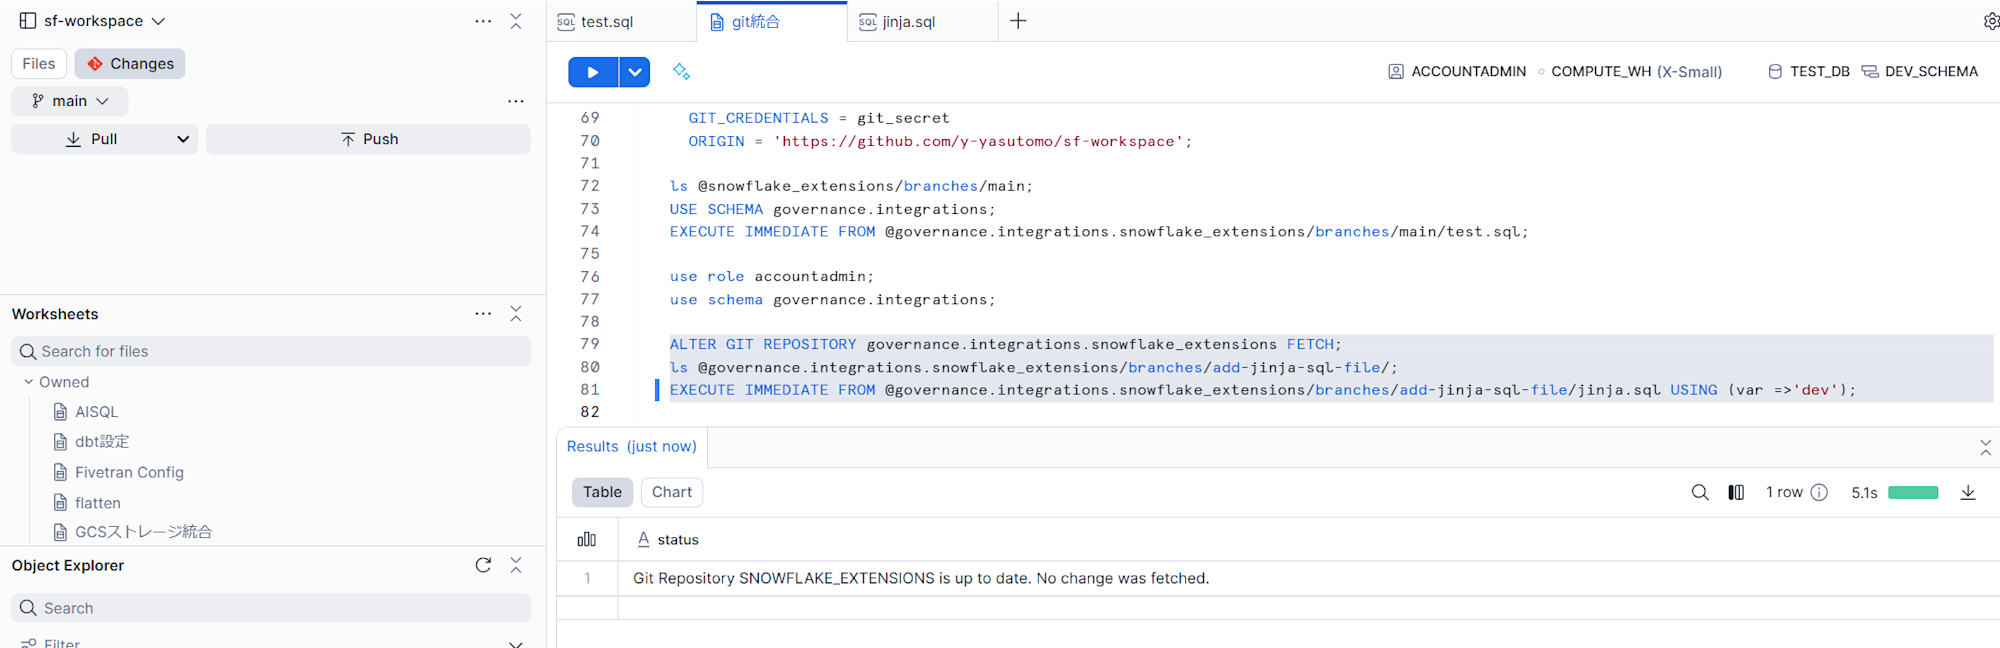
Task: Add a new worksheet tab
Action: 1018,21
